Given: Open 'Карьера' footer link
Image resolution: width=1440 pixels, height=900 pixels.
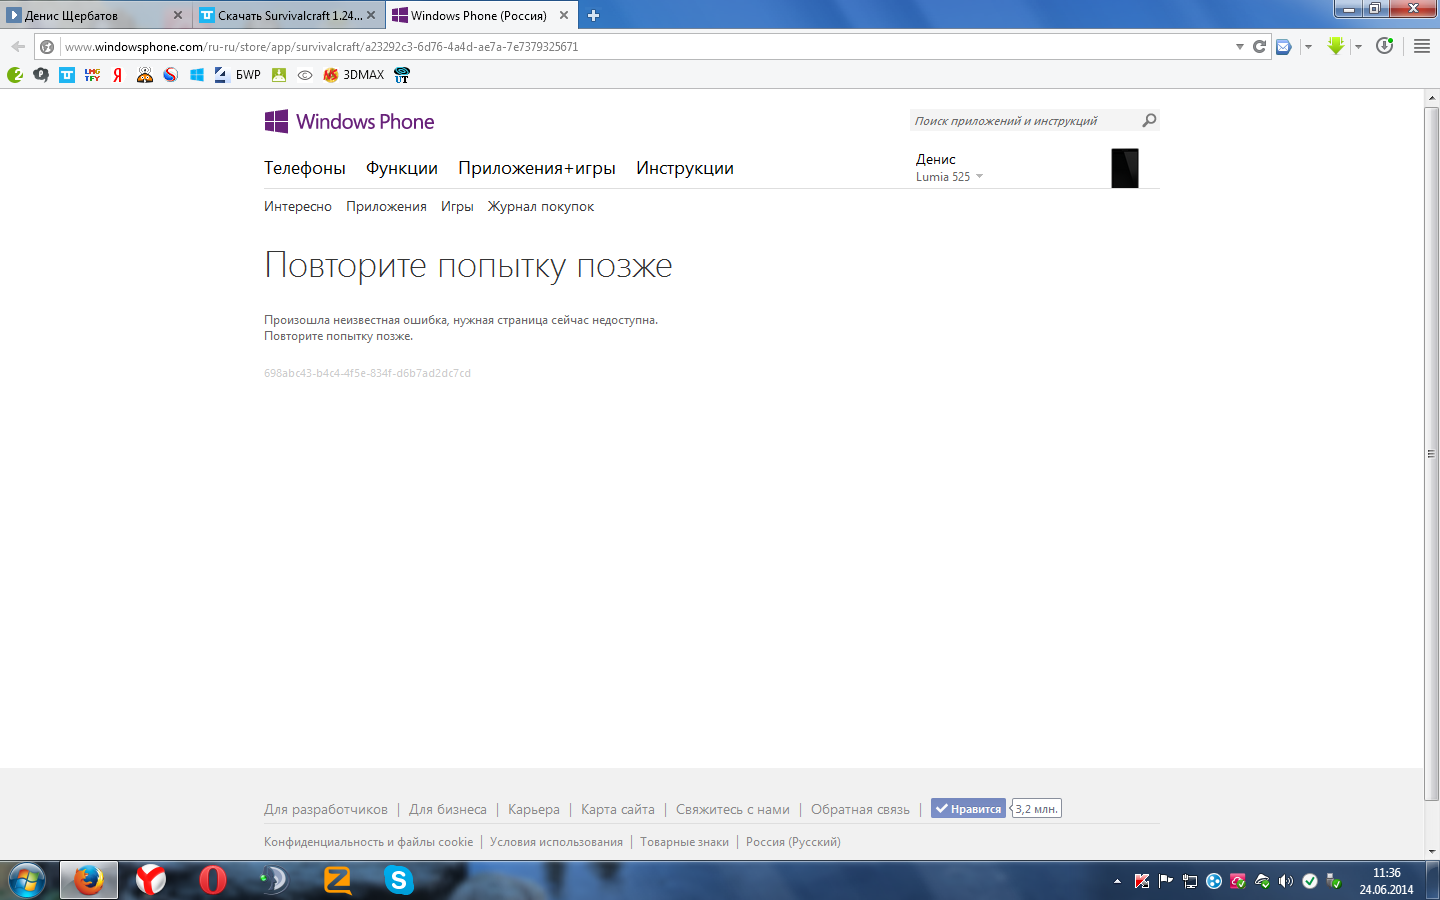Looking at the screenshot, I should pos(534,809).
